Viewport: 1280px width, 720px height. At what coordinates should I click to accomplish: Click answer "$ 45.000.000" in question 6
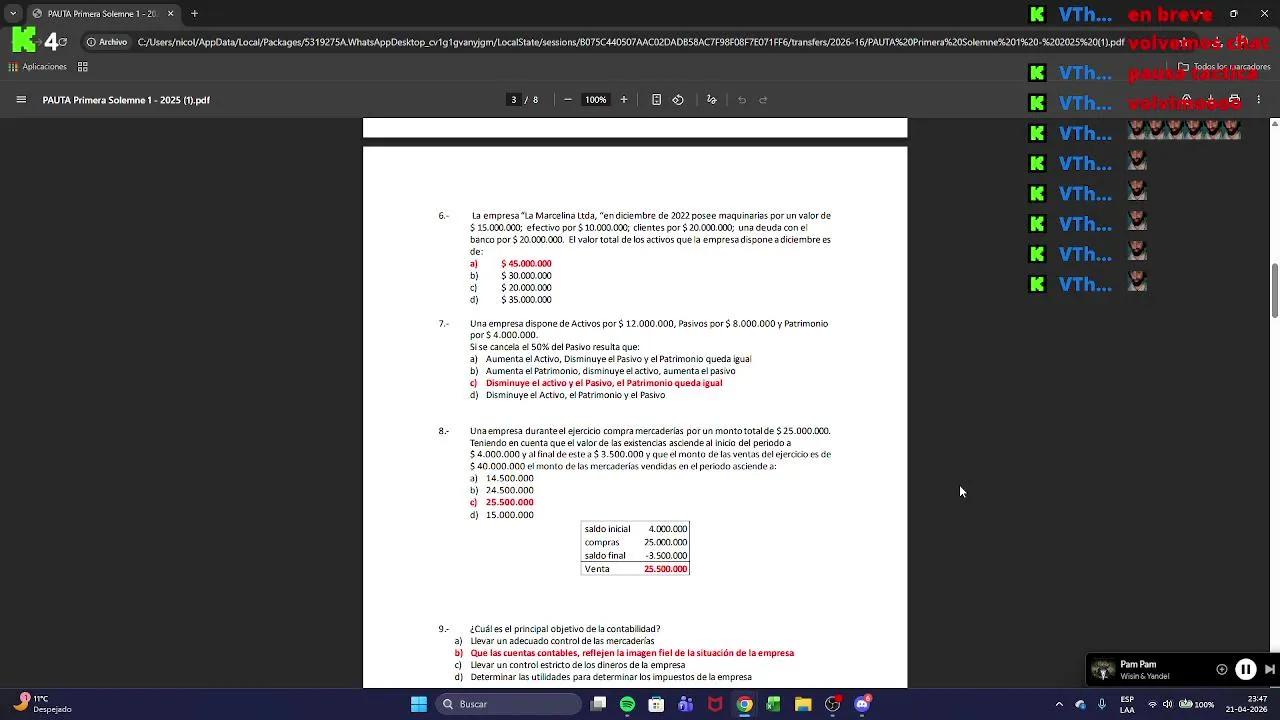coord(526,264)
